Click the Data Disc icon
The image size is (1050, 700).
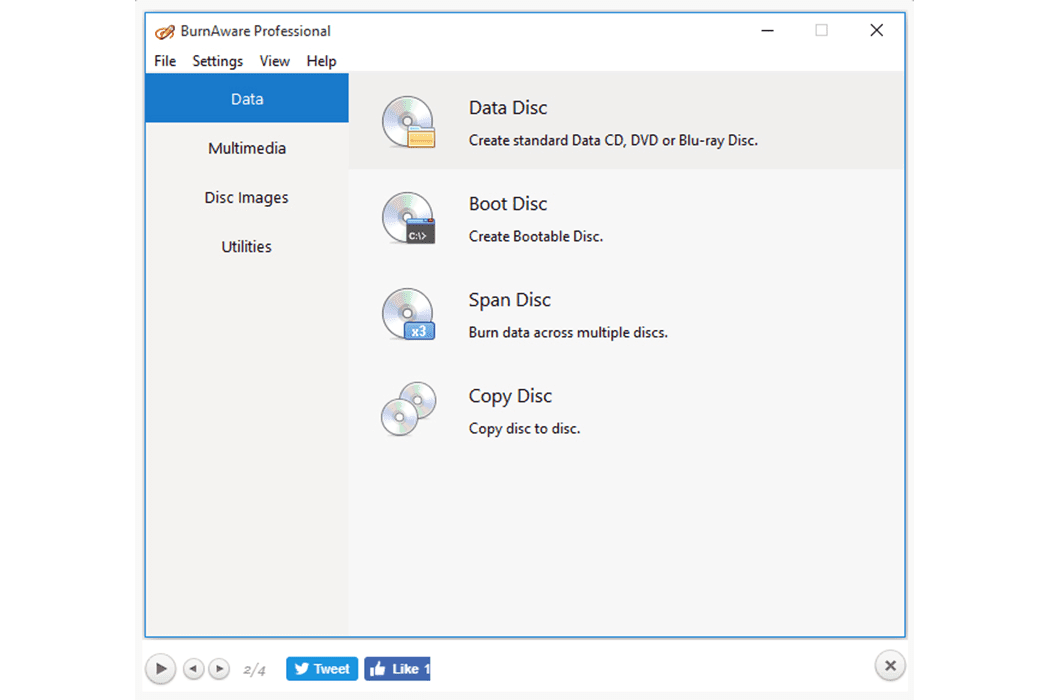pos(408,121)
